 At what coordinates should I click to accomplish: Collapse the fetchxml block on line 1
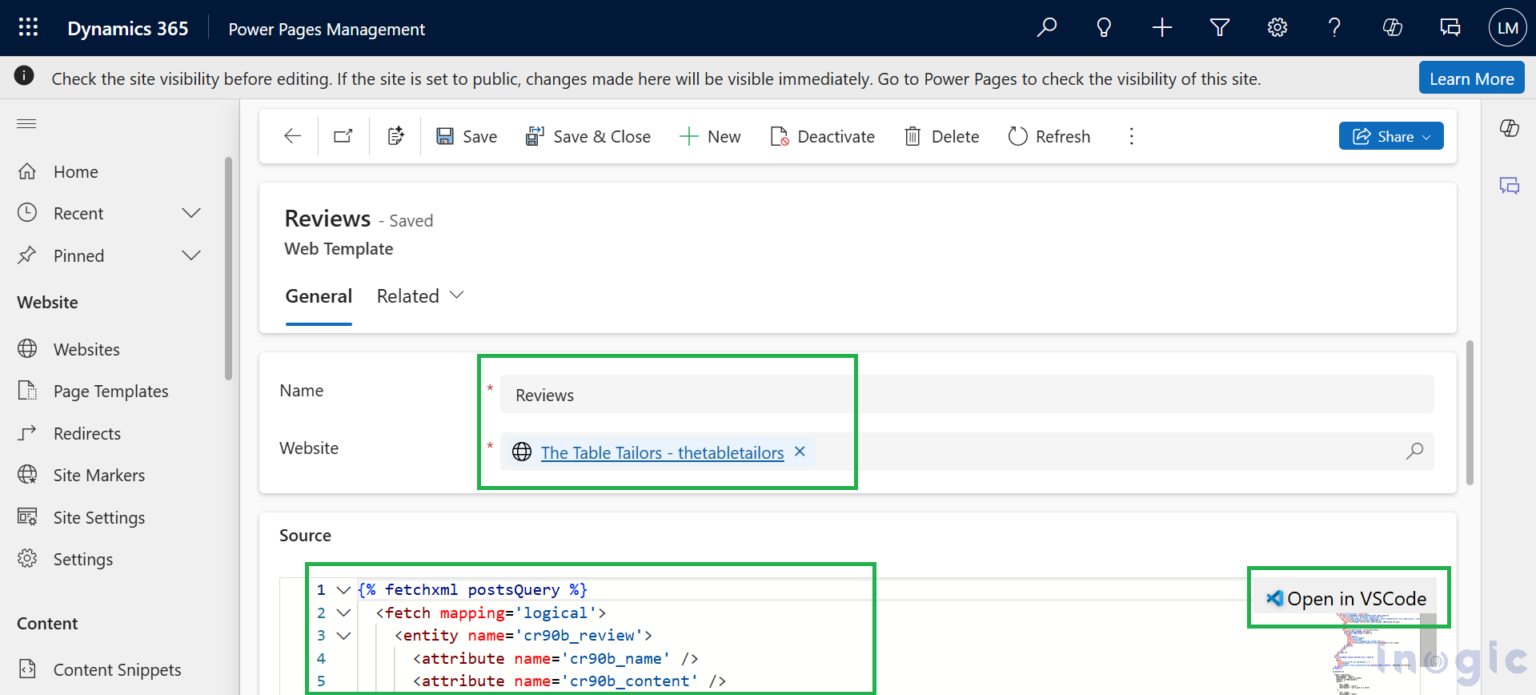pos(343,589)
